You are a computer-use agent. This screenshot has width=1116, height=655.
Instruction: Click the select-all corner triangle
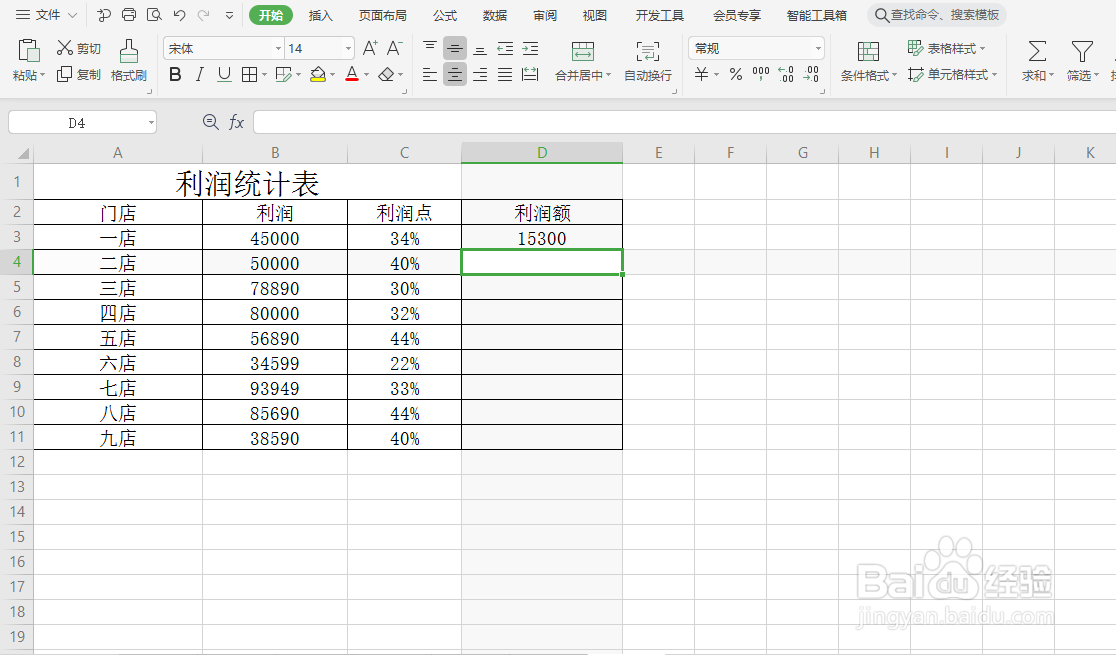coord(23,153)
